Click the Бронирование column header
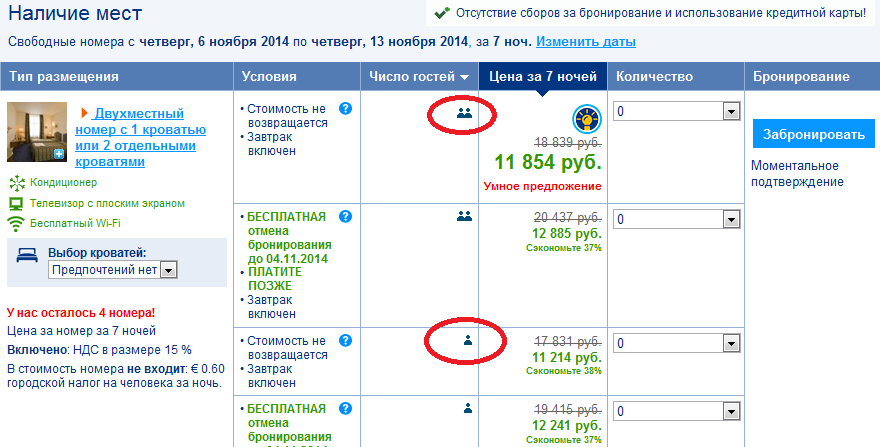880x447 pixels. [812, 76]
